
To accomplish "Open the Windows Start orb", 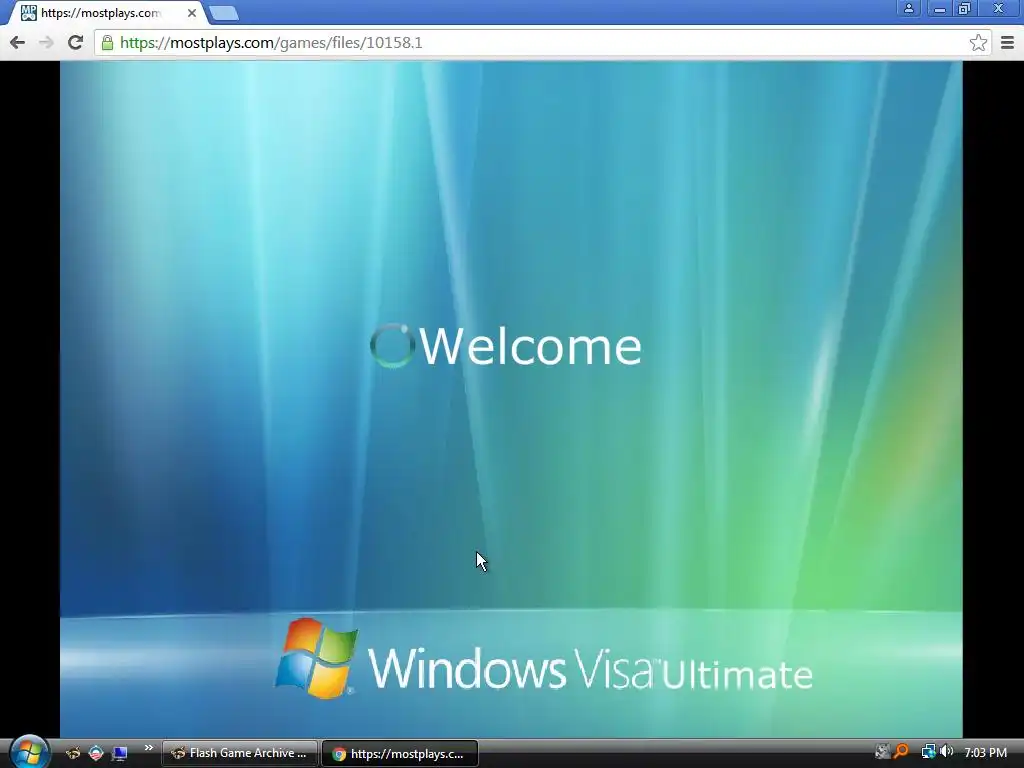I will point(29,752).
